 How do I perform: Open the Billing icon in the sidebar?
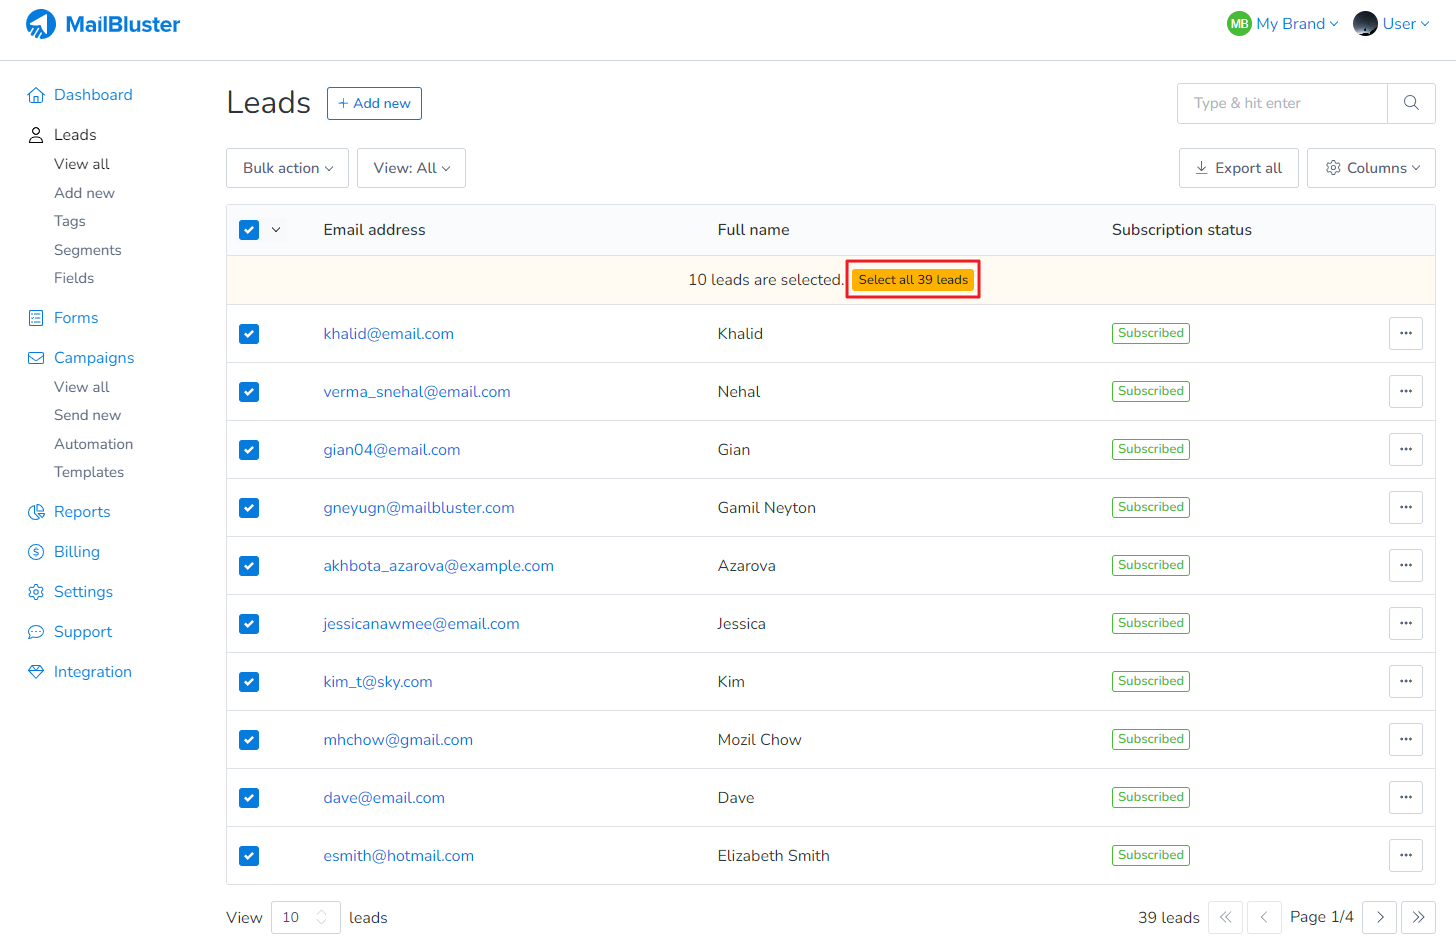point(36,551)
